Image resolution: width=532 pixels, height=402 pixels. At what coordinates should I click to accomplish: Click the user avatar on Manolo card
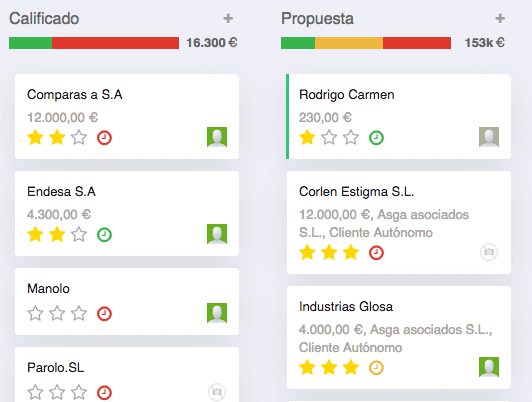[x=217, y=313]
